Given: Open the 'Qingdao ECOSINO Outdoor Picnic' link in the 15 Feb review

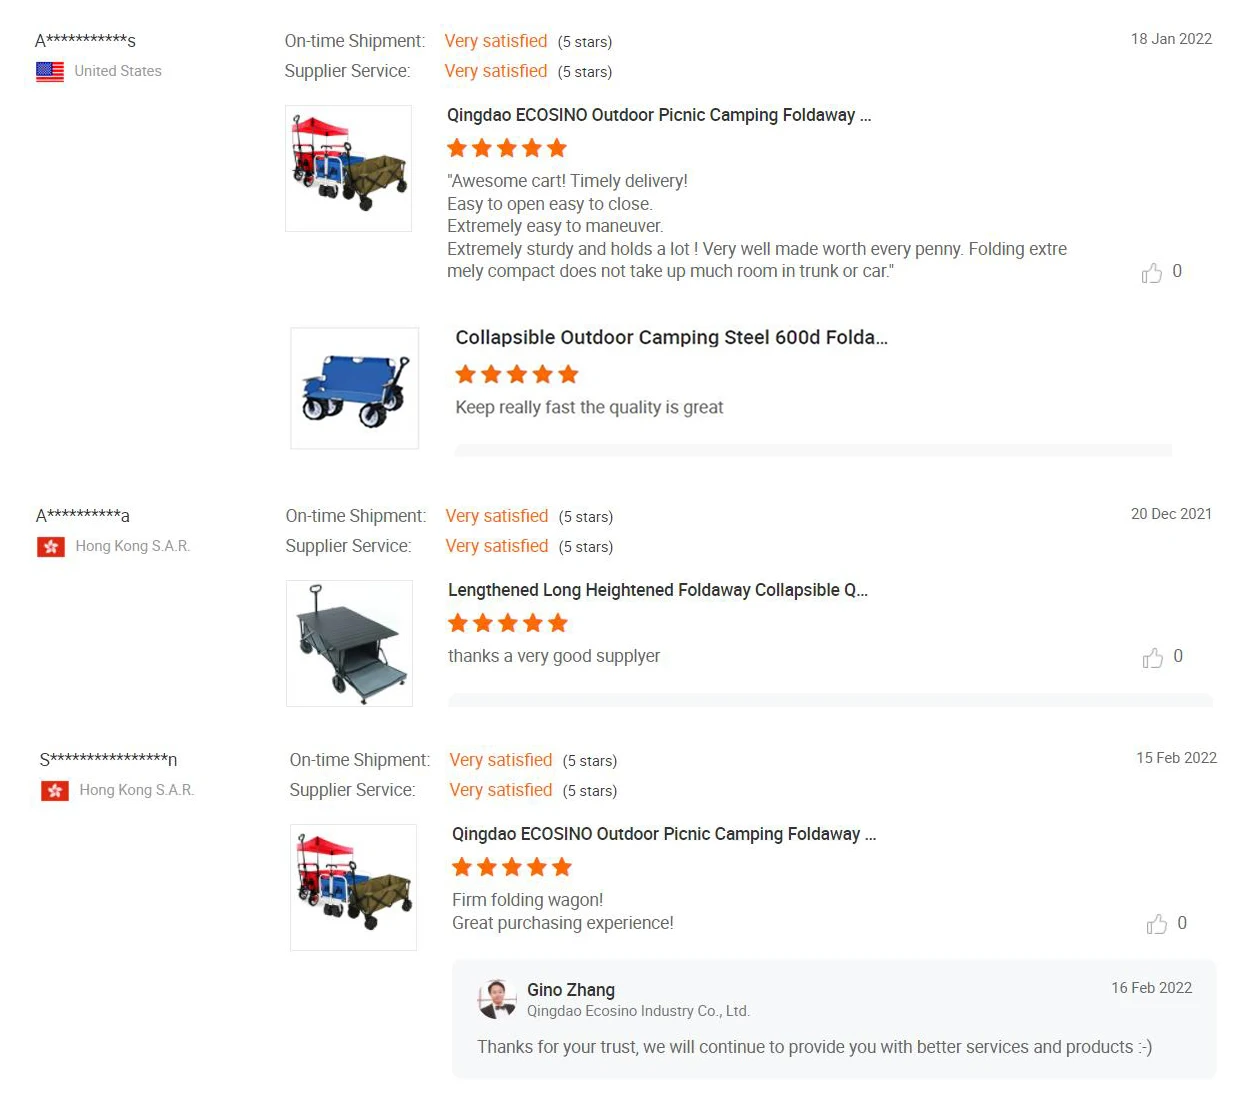Looking at the screenshot, I should click(664, 834).
